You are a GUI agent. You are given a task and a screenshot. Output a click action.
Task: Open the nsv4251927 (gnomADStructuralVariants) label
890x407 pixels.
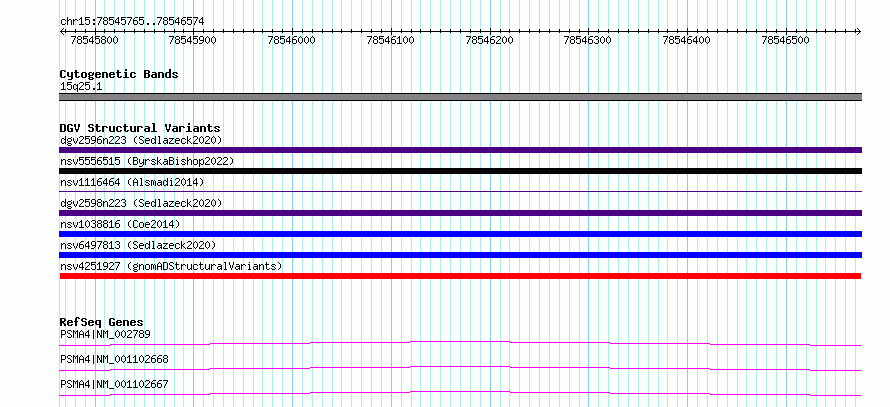click(171, 266)
